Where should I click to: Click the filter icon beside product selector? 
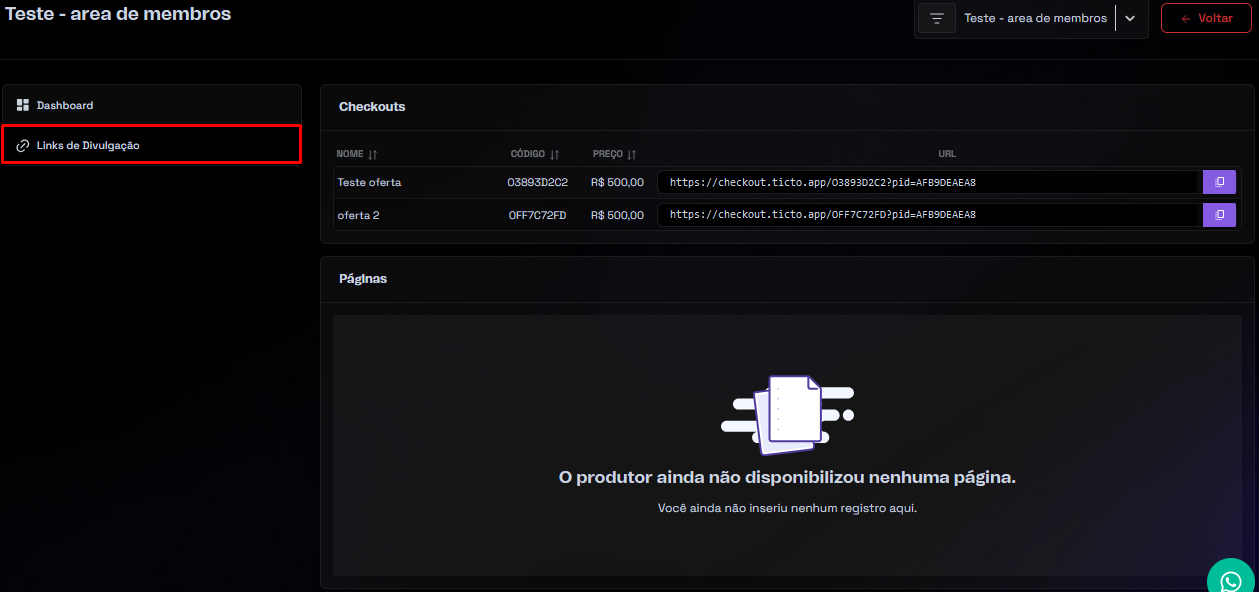coord(936,19)
